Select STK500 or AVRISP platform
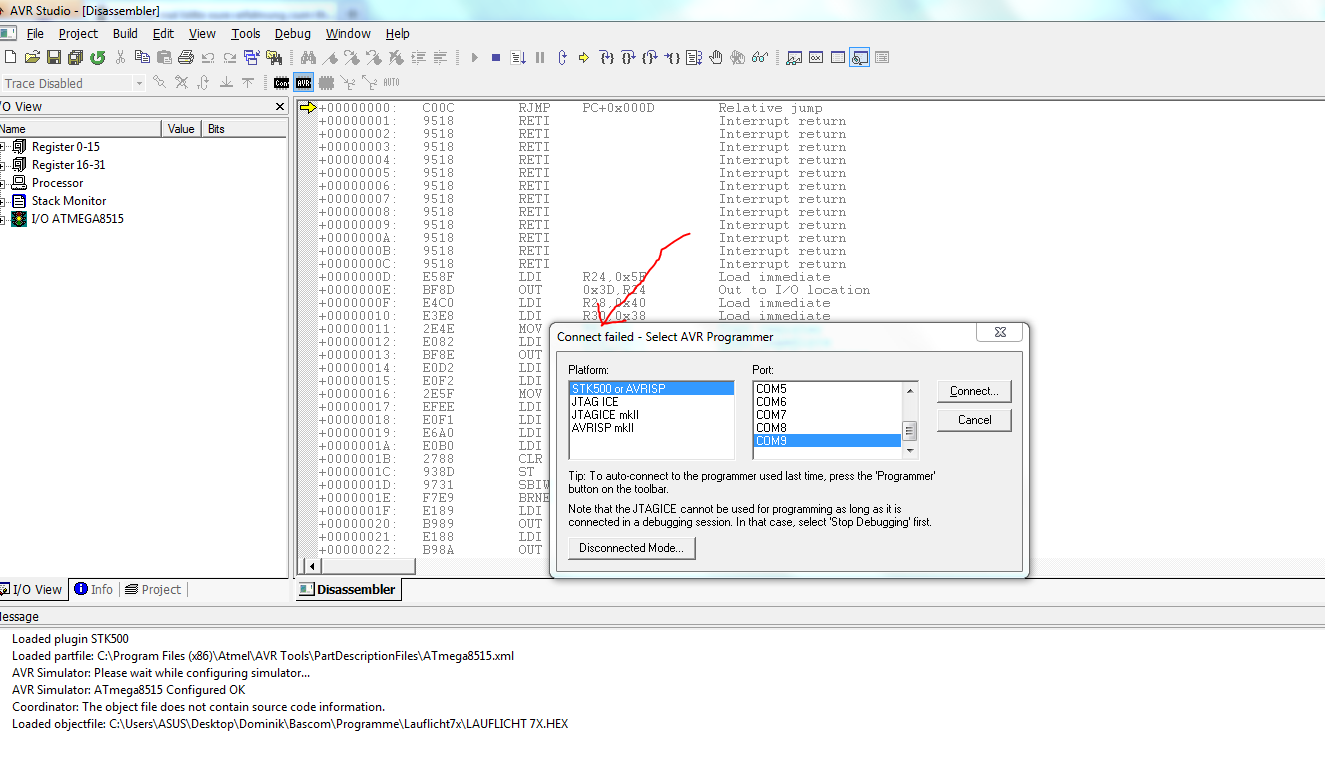Image resolution: width=1325 pixels, height=760 pixels. click(651, 389)
